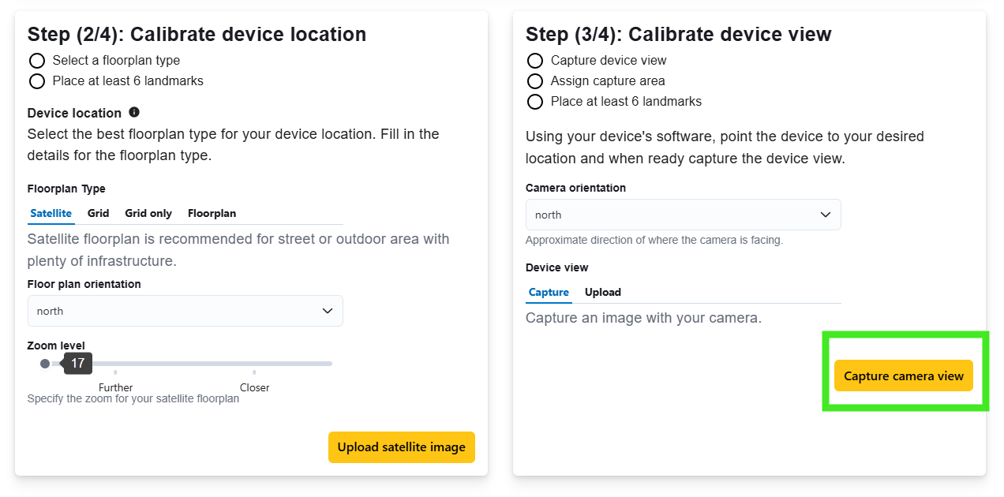Select the Upload device view tab

603,292
